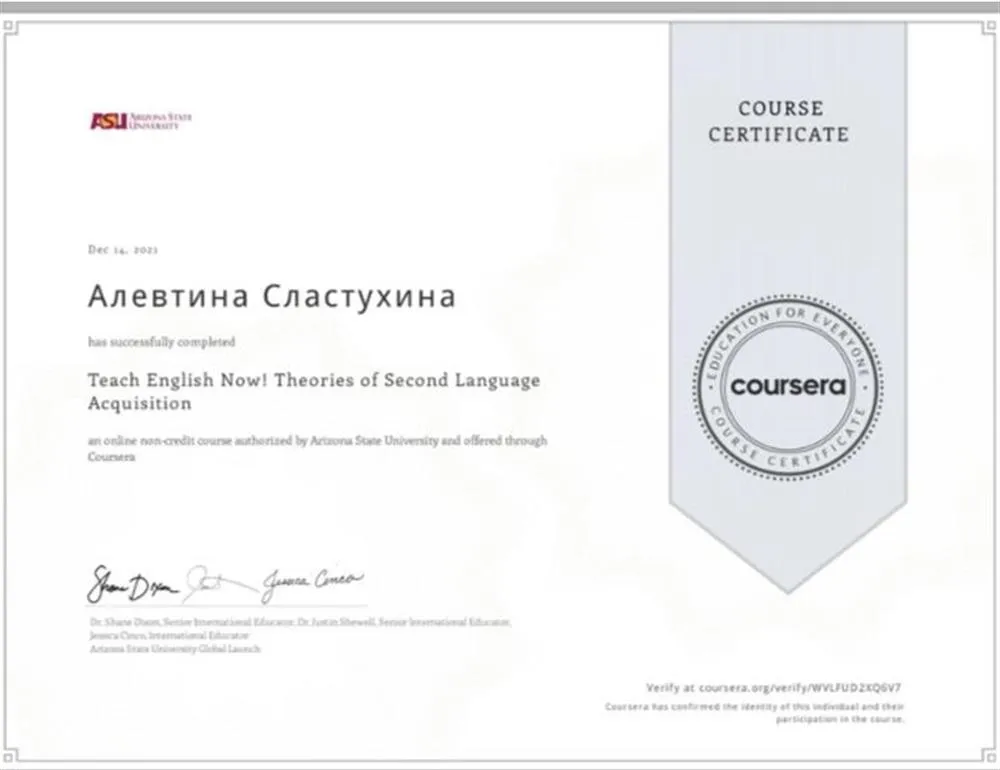Click the 'COURSE CERTIFICATE' heading text
1000x770 pixels.
[779, 121]
